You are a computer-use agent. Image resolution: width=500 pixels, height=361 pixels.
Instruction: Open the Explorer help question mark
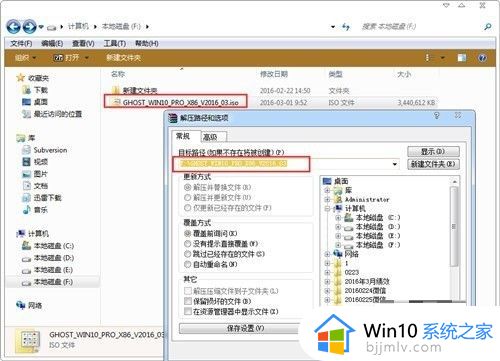pyautogui.click(x=482, y=58)
